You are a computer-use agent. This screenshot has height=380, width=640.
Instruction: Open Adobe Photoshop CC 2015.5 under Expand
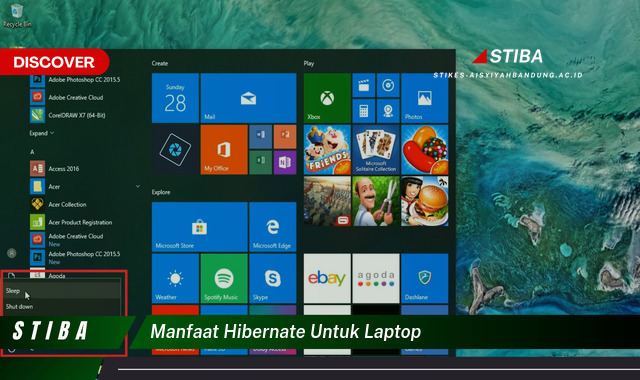coord(76,80)
